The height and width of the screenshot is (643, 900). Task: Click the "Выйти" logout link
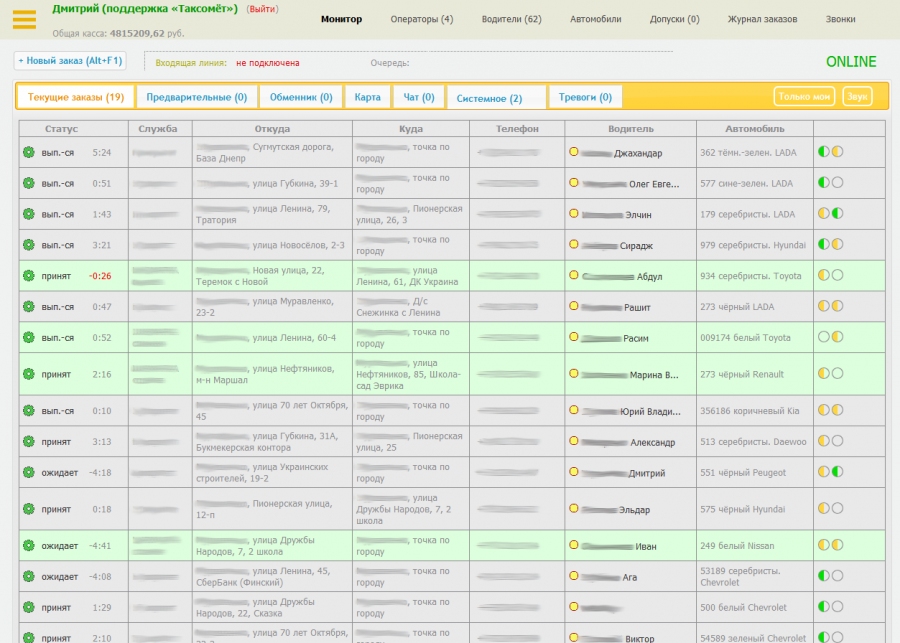click(262, 9)
